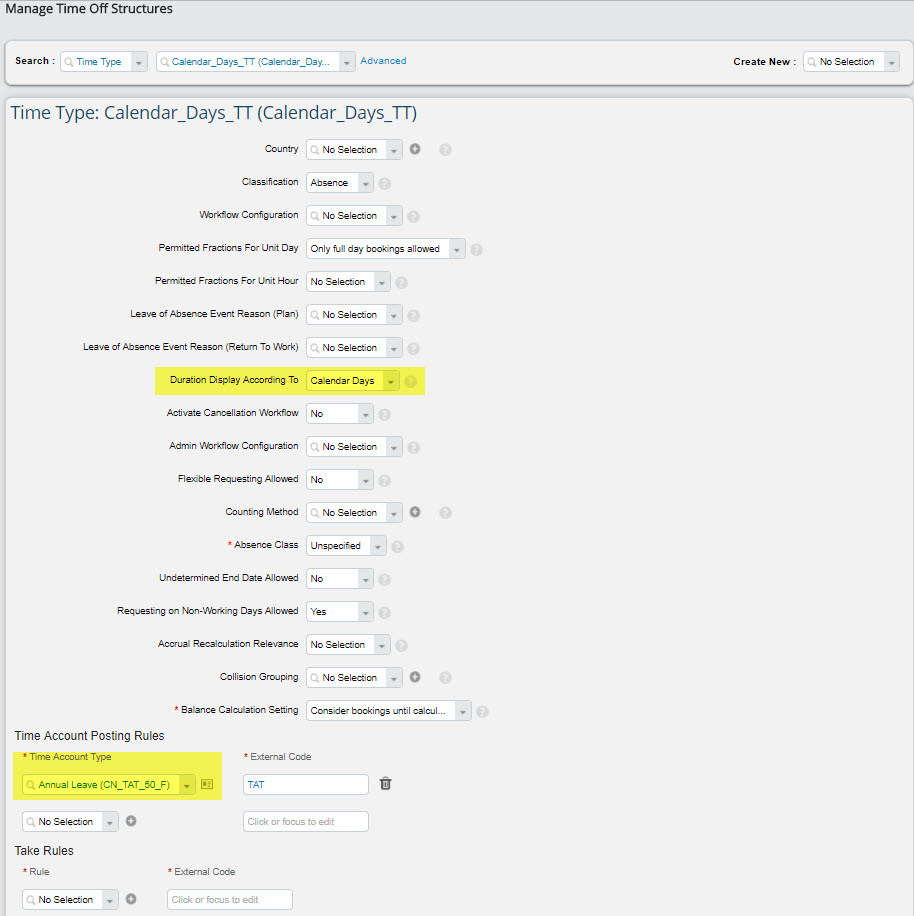Open Absence Class Unspecified dropdown

(x=378, y=546)
